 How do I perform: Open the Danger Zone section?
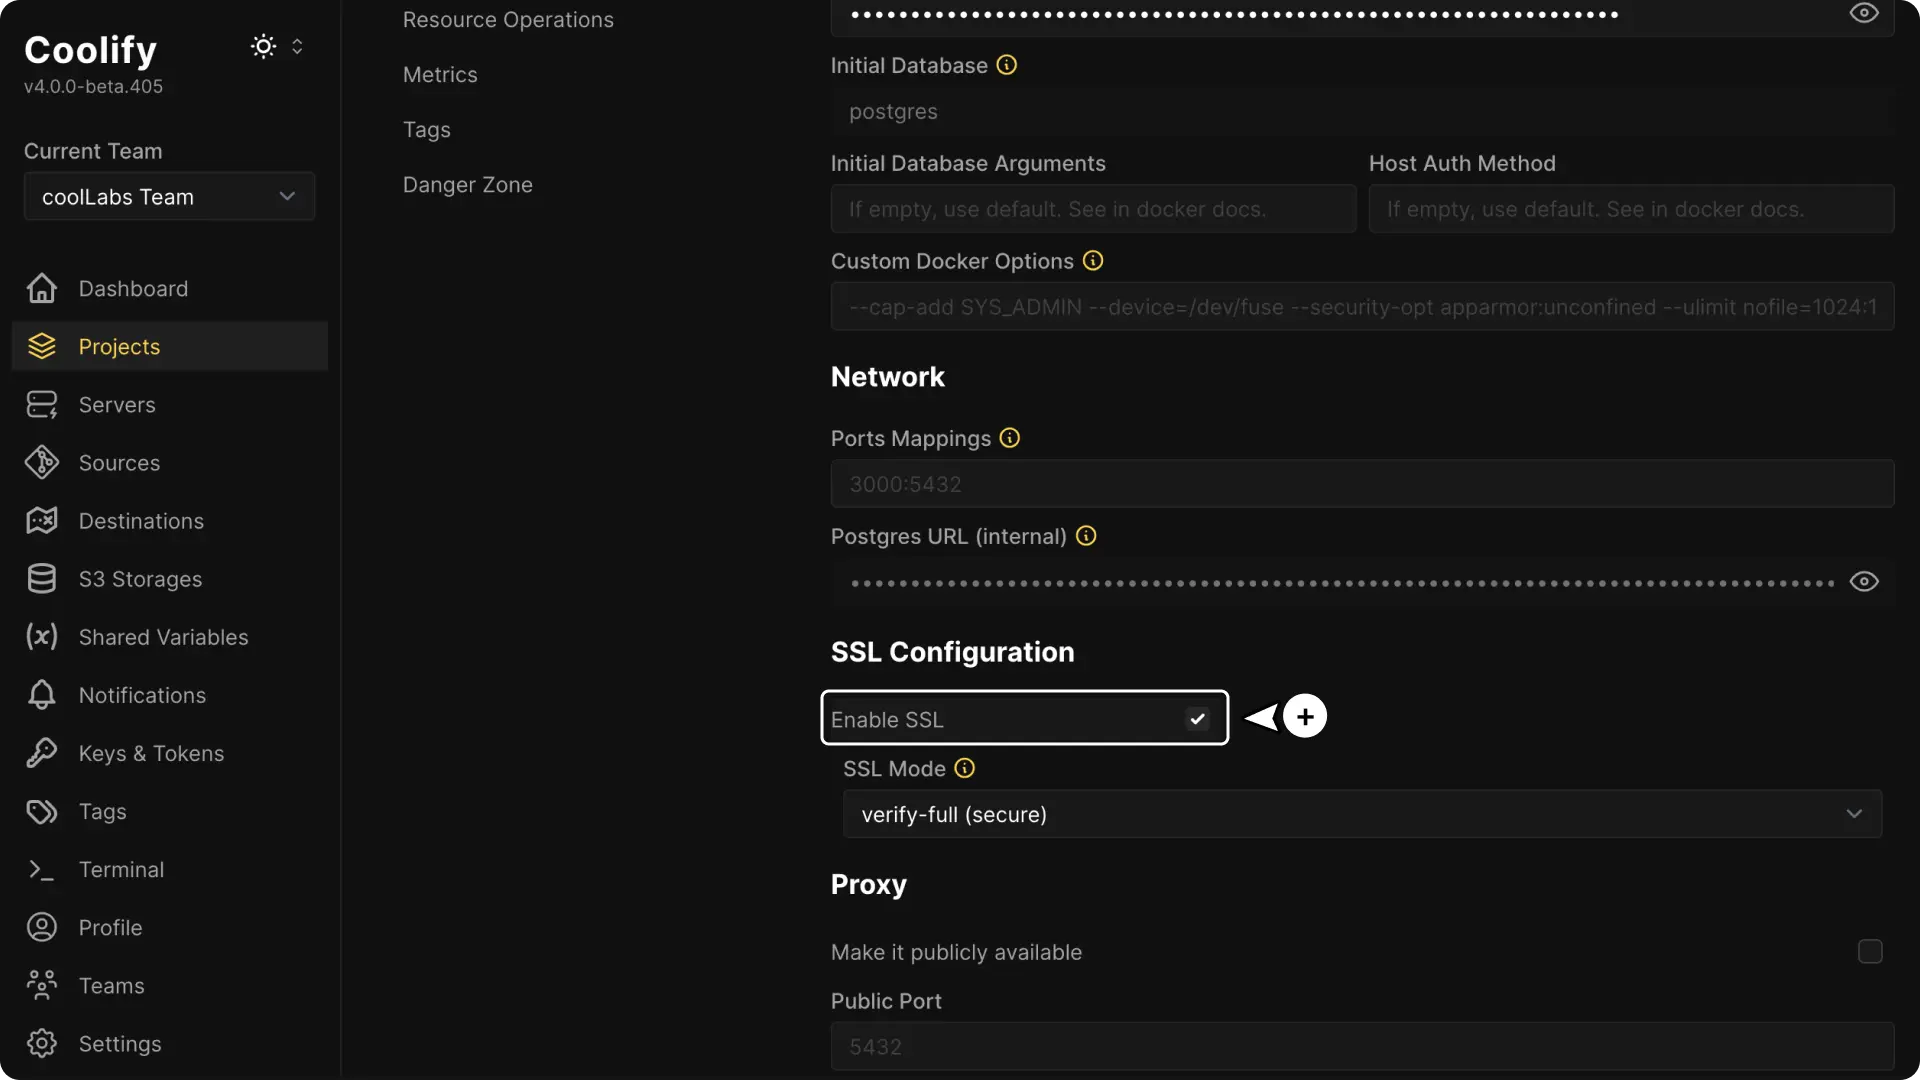(x=467, y=184)
